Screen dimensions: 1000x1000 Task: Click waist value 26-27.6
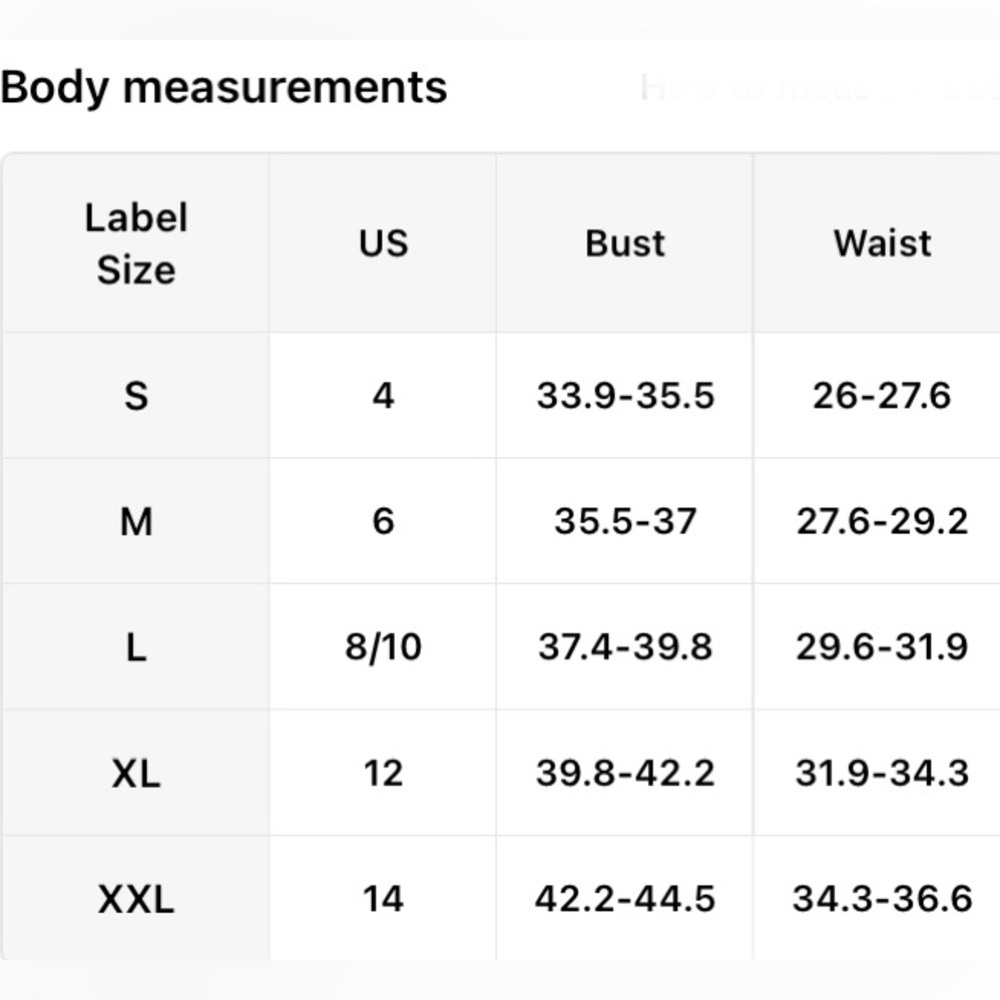point(883,396)
